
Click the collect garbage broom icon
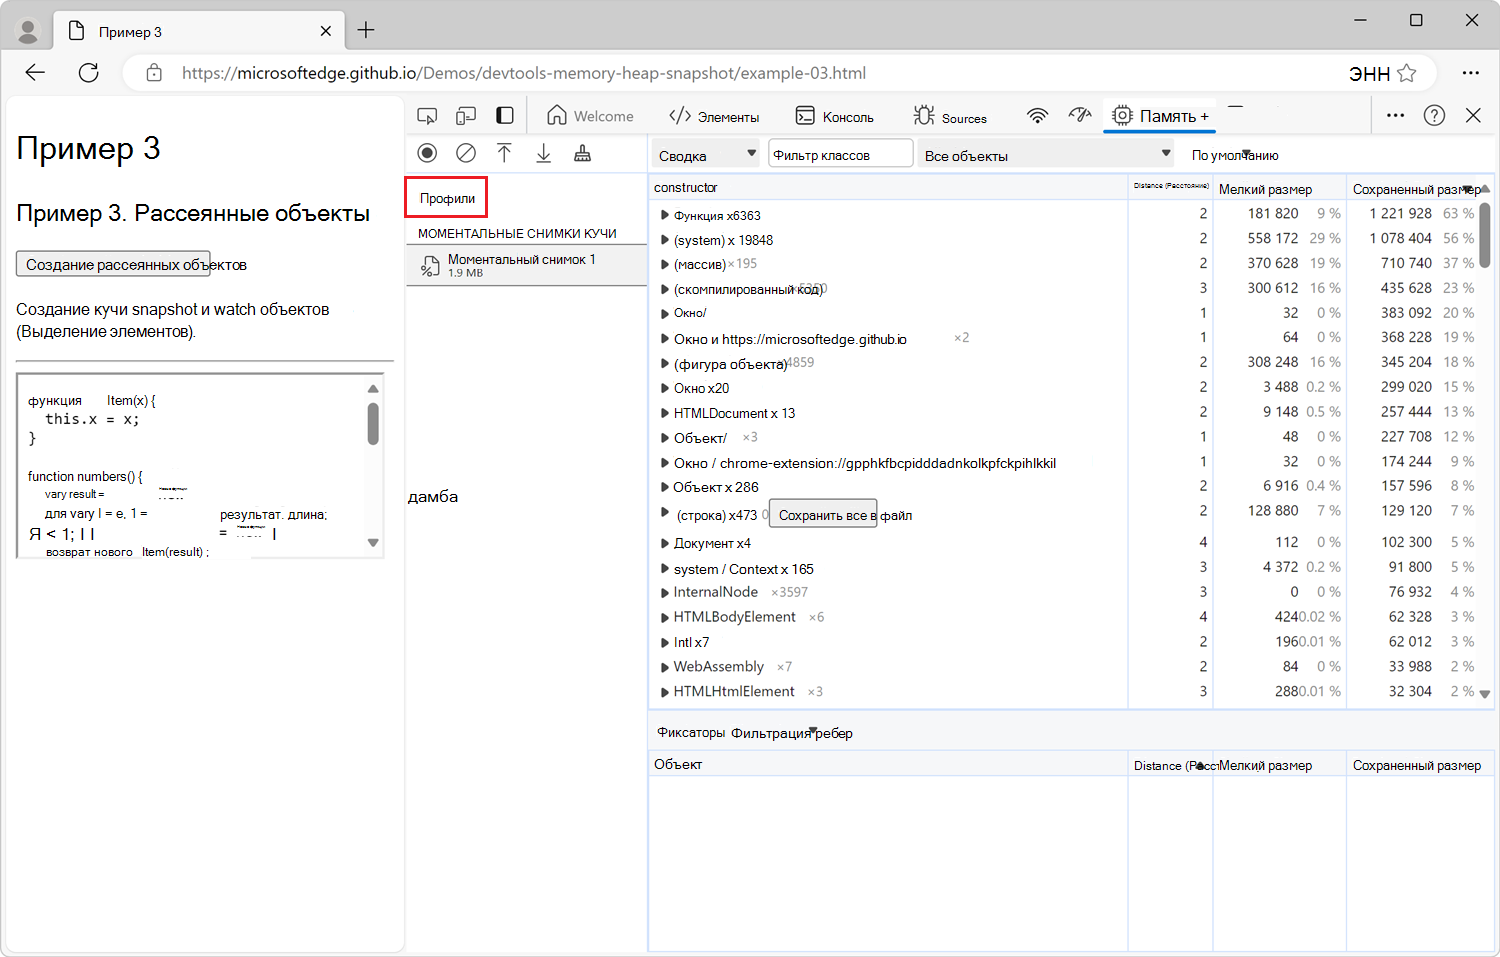[582, 153]
